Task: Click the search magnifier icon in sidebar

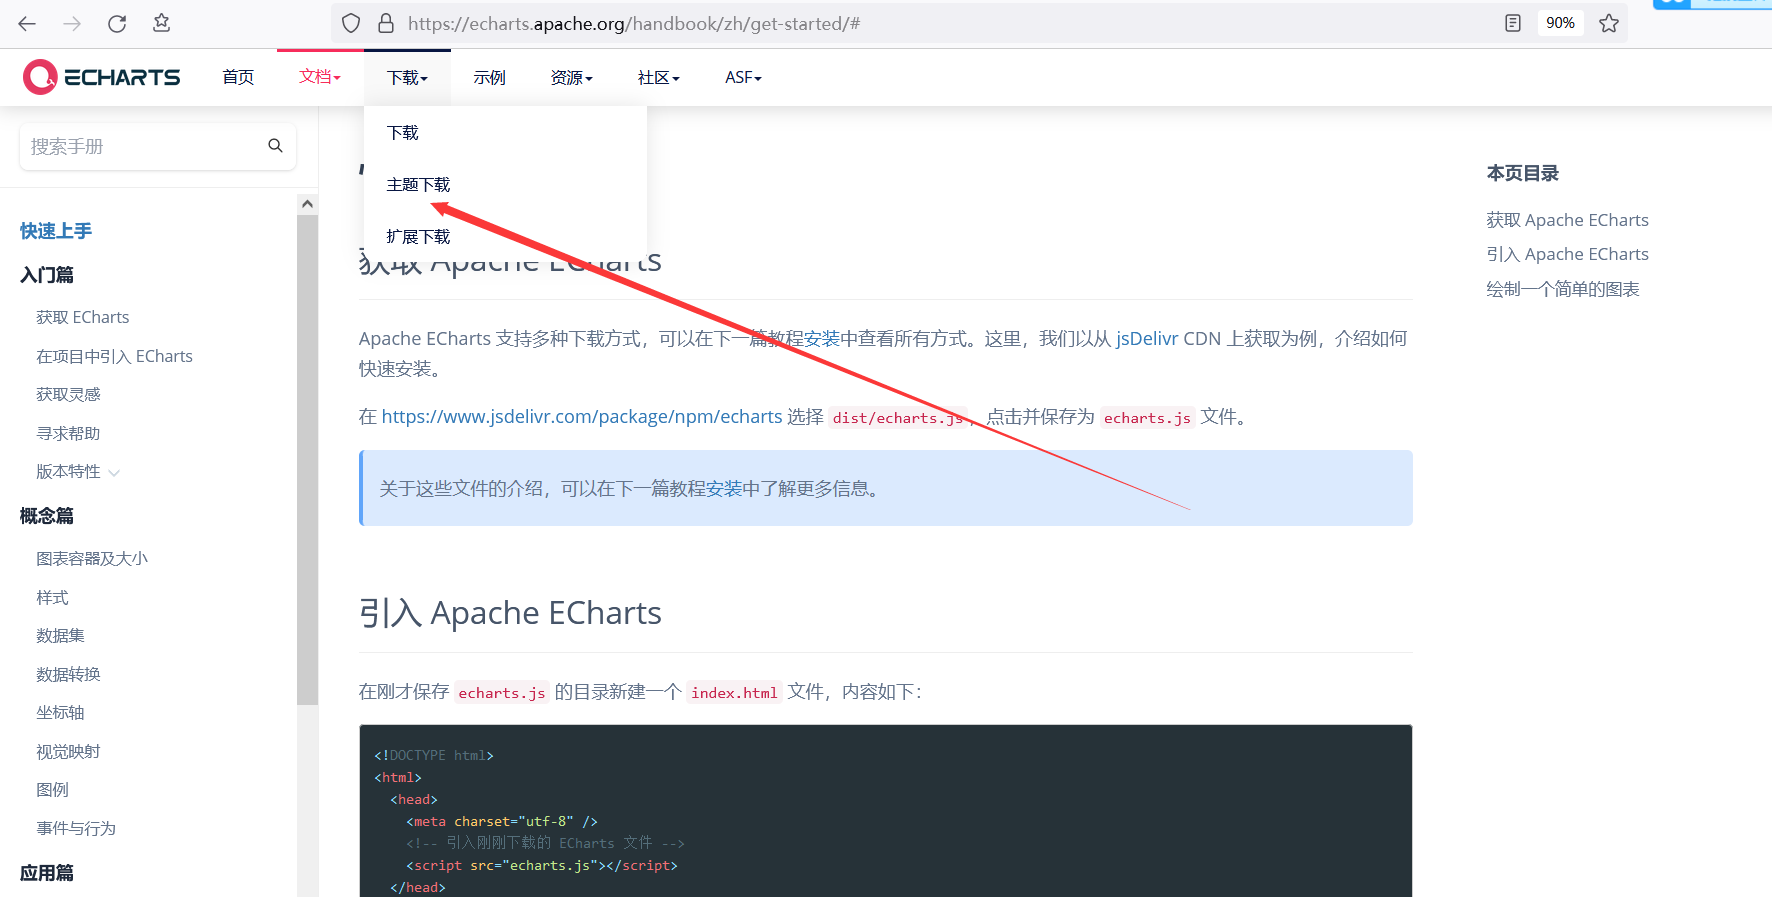Action: pos(275,146)
